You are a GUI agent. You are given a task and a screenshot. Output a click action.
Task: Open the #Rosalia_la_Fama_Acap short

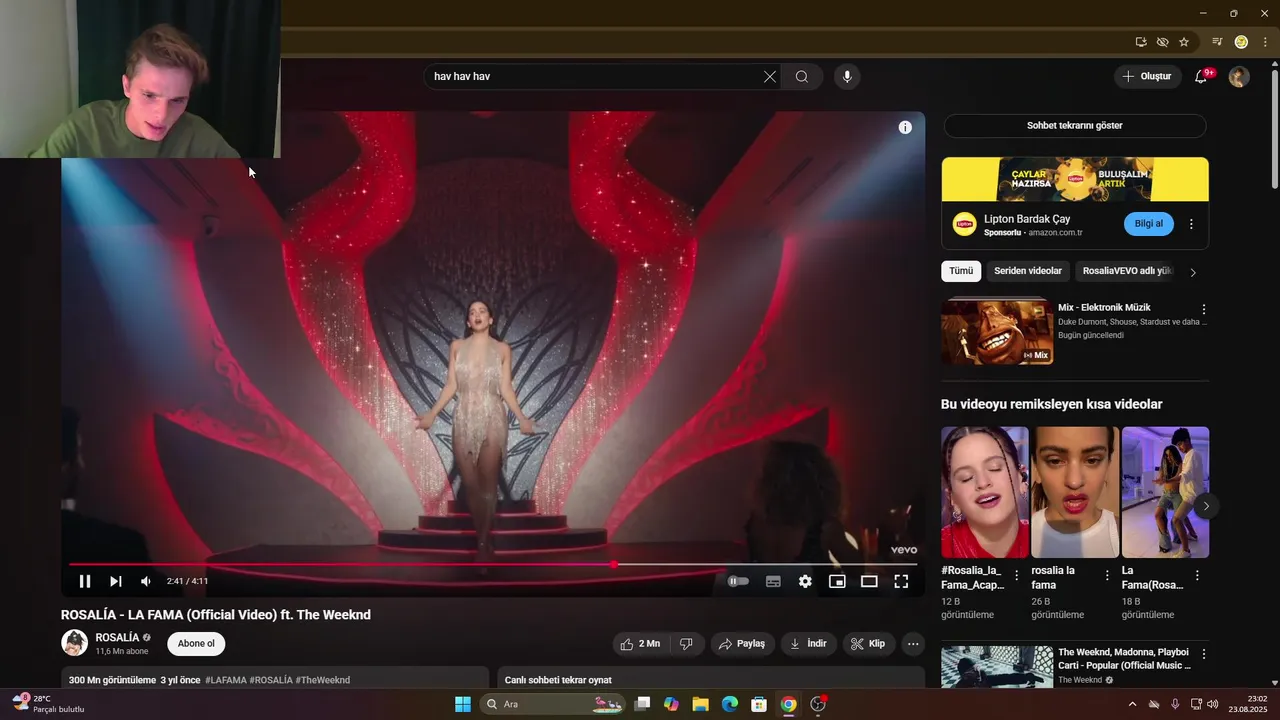985,492
